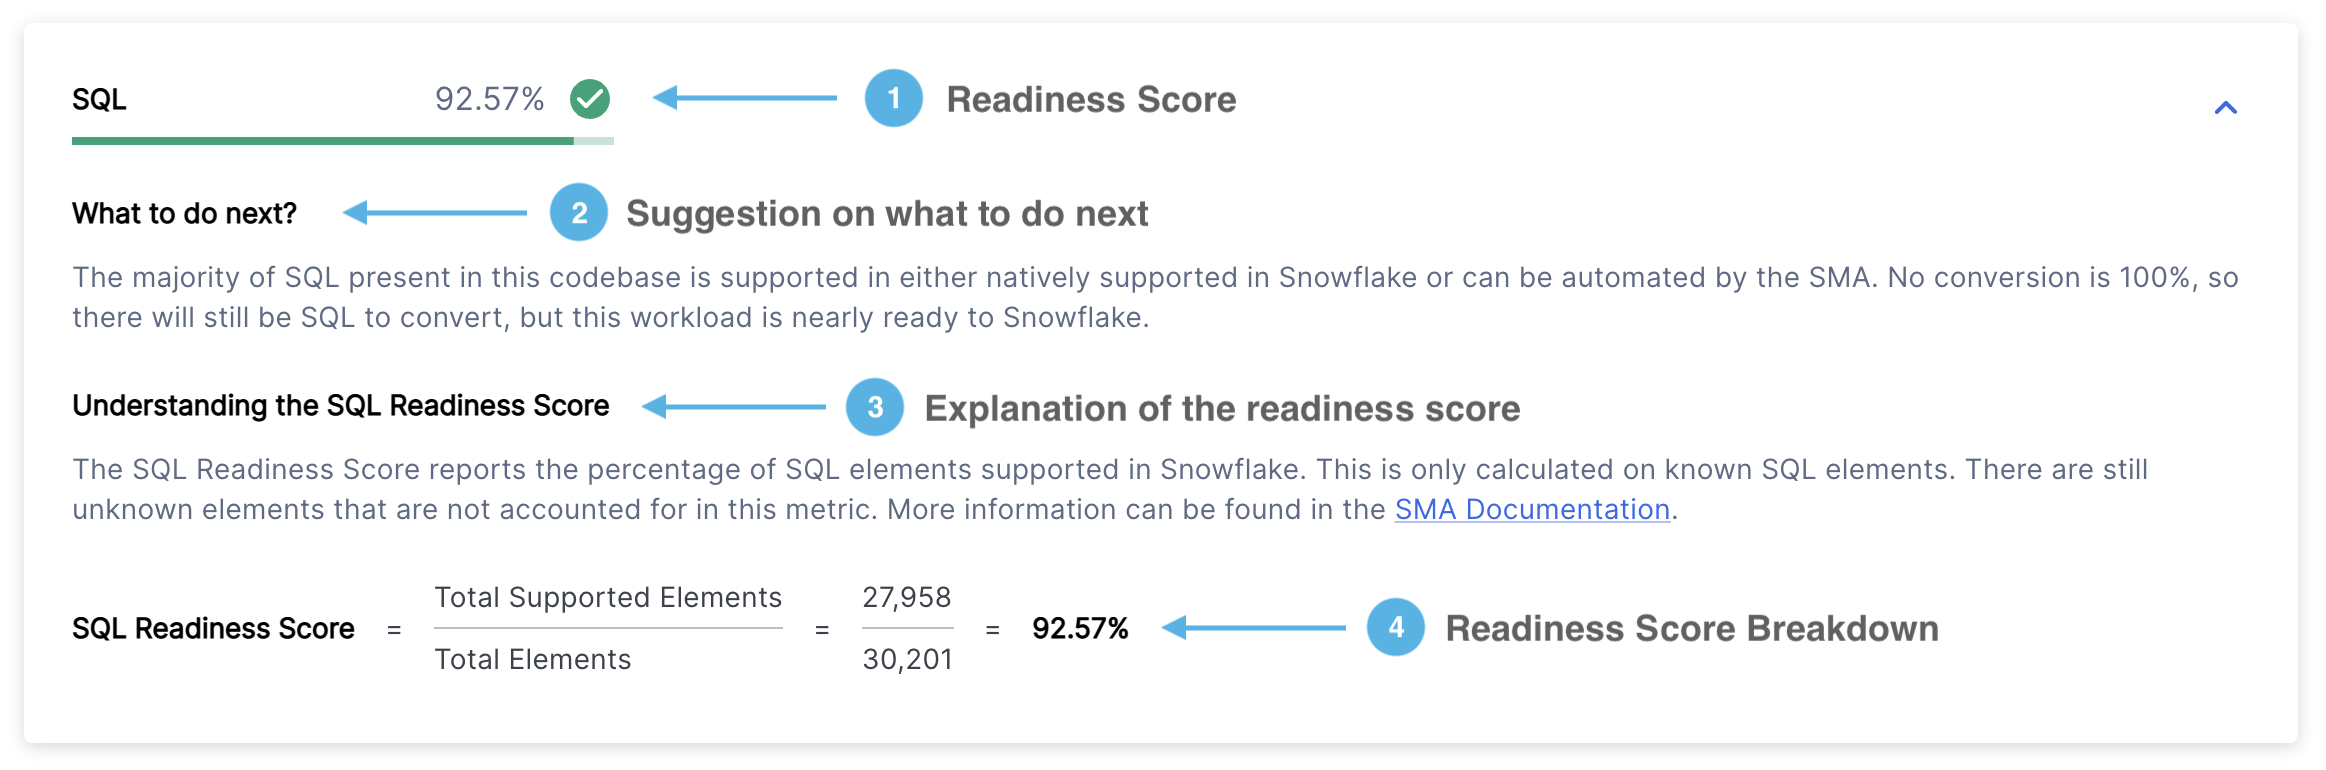
Task: Click the arrow beside What to do next
Action: point(435,212)
